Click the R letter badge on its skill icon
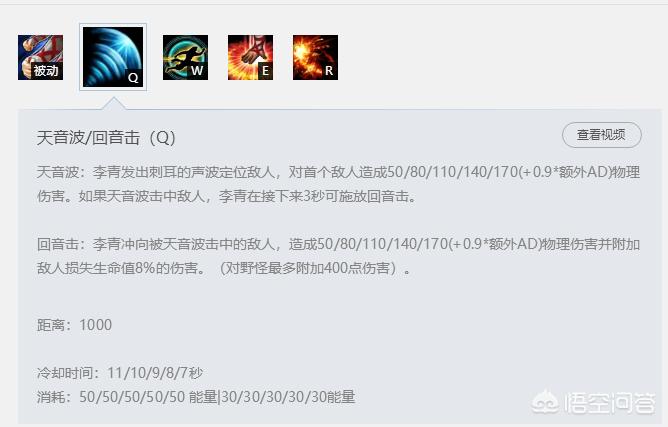 click(329, 70)
